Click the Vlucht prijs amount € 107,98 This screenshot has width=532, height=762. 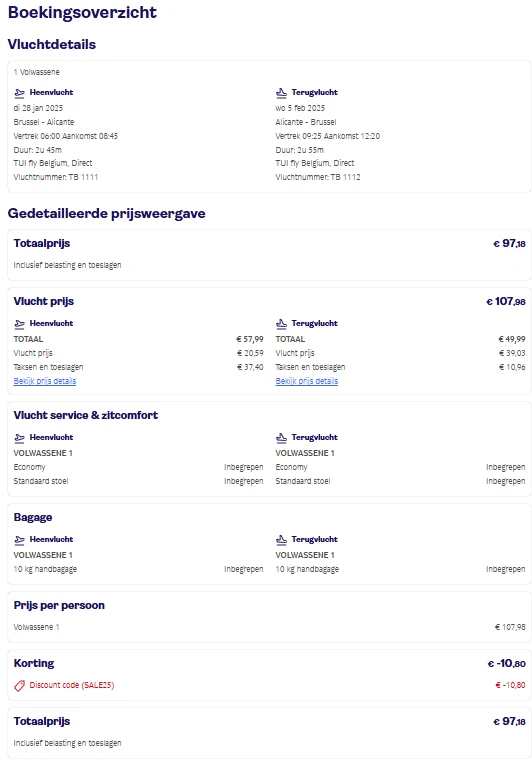point(506,301)
